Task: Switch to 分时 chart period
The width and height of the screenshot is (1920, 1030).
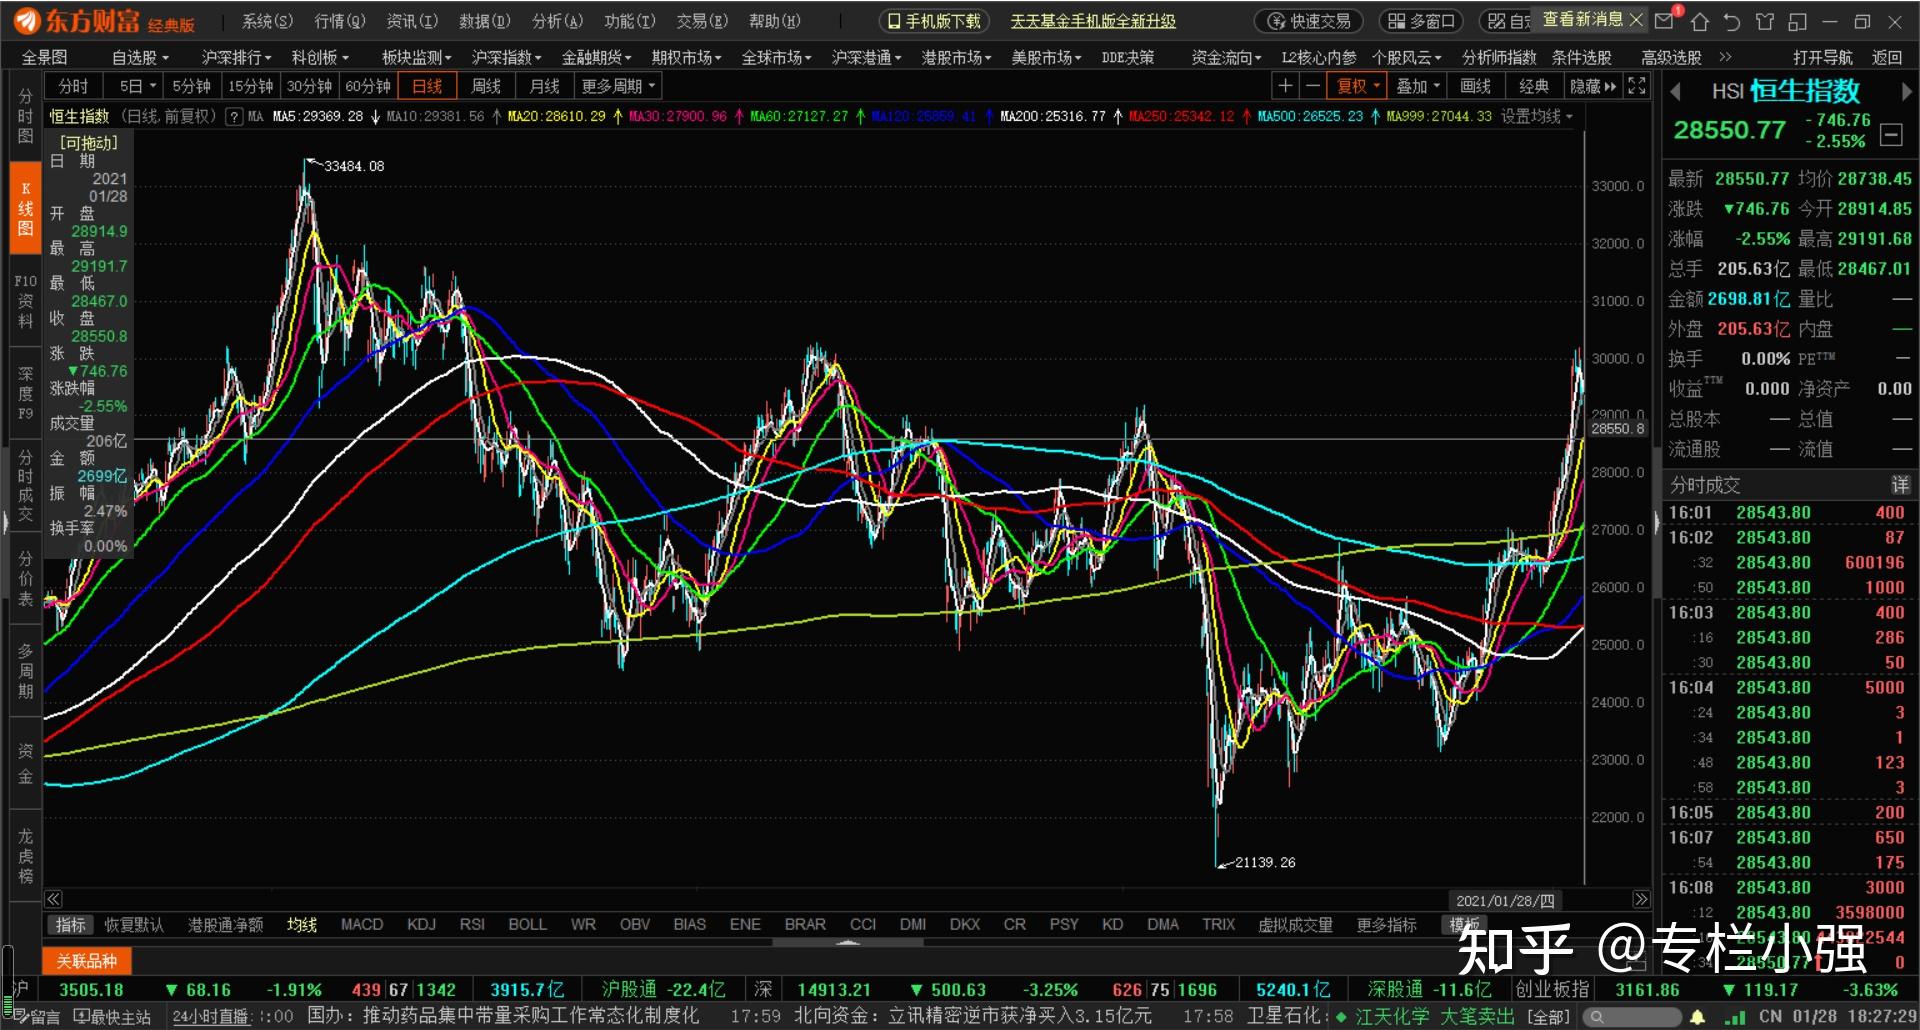Action: (73, 86)
